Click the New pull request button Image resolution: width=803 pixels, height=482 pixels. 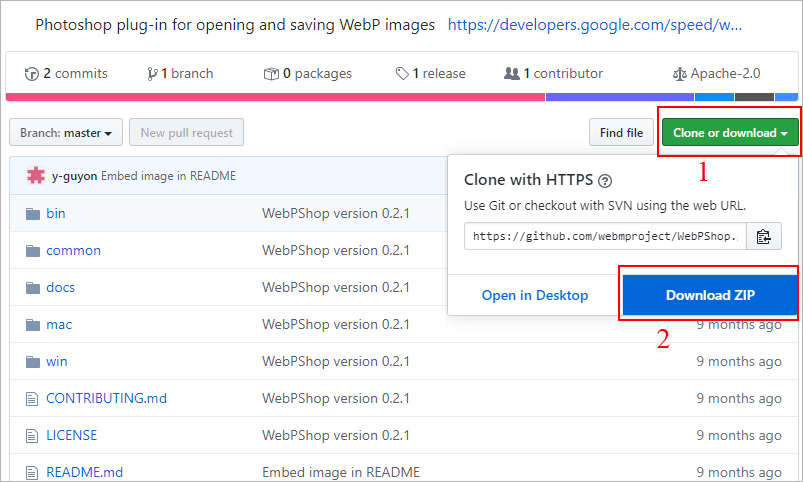click(186, 133)
